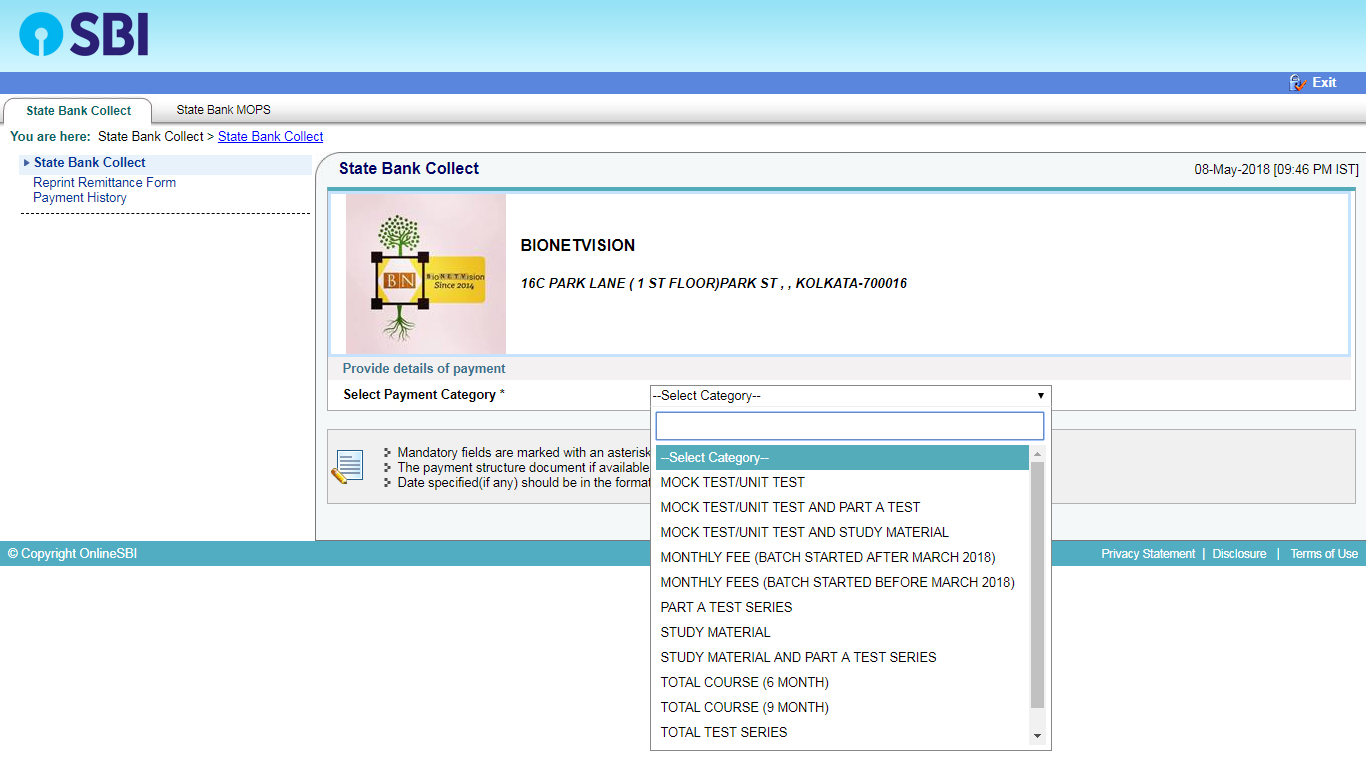Select State Bank Collect in sidebar
Screen dimensions: 1366x768
[x=90, y=163]
